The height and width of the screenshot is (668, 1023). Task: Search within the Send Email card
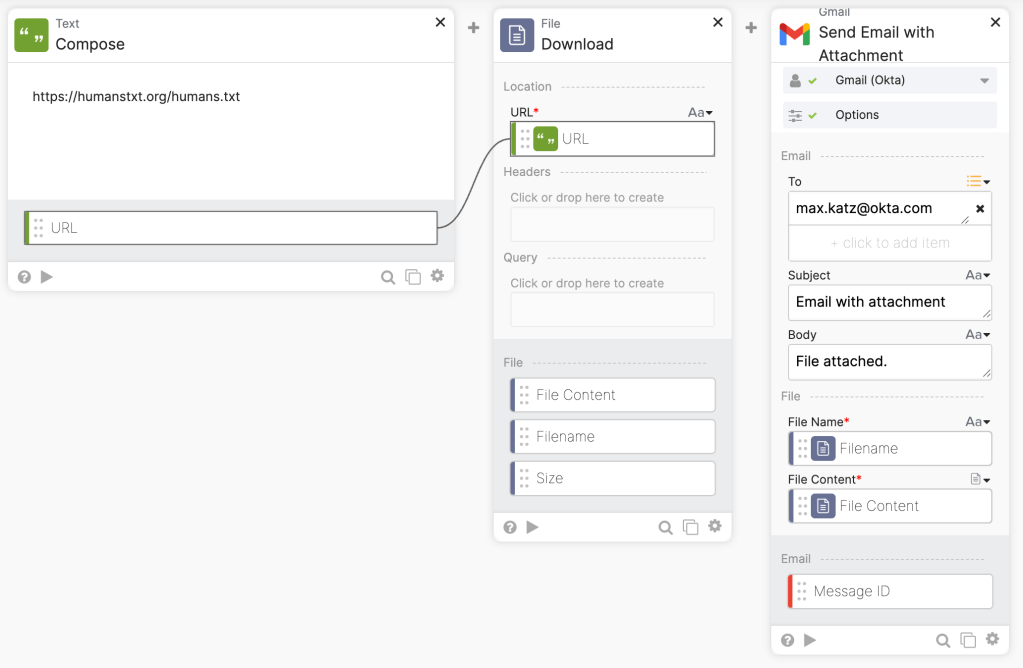[x=942, y=640]
